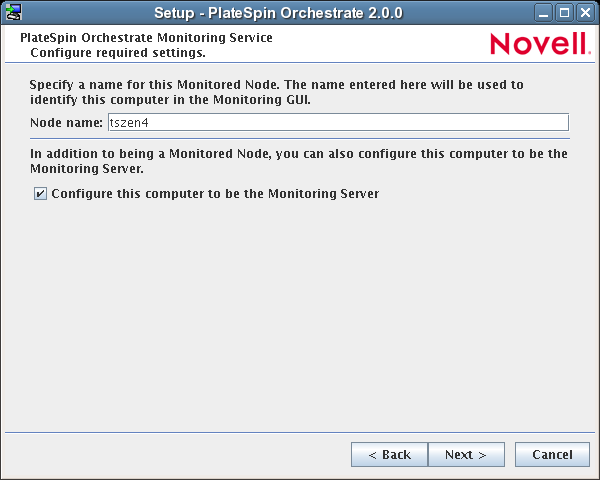This screenshot has height=480, width=600.
Task: Focus the Node name text field
Action: pos(338,122)
